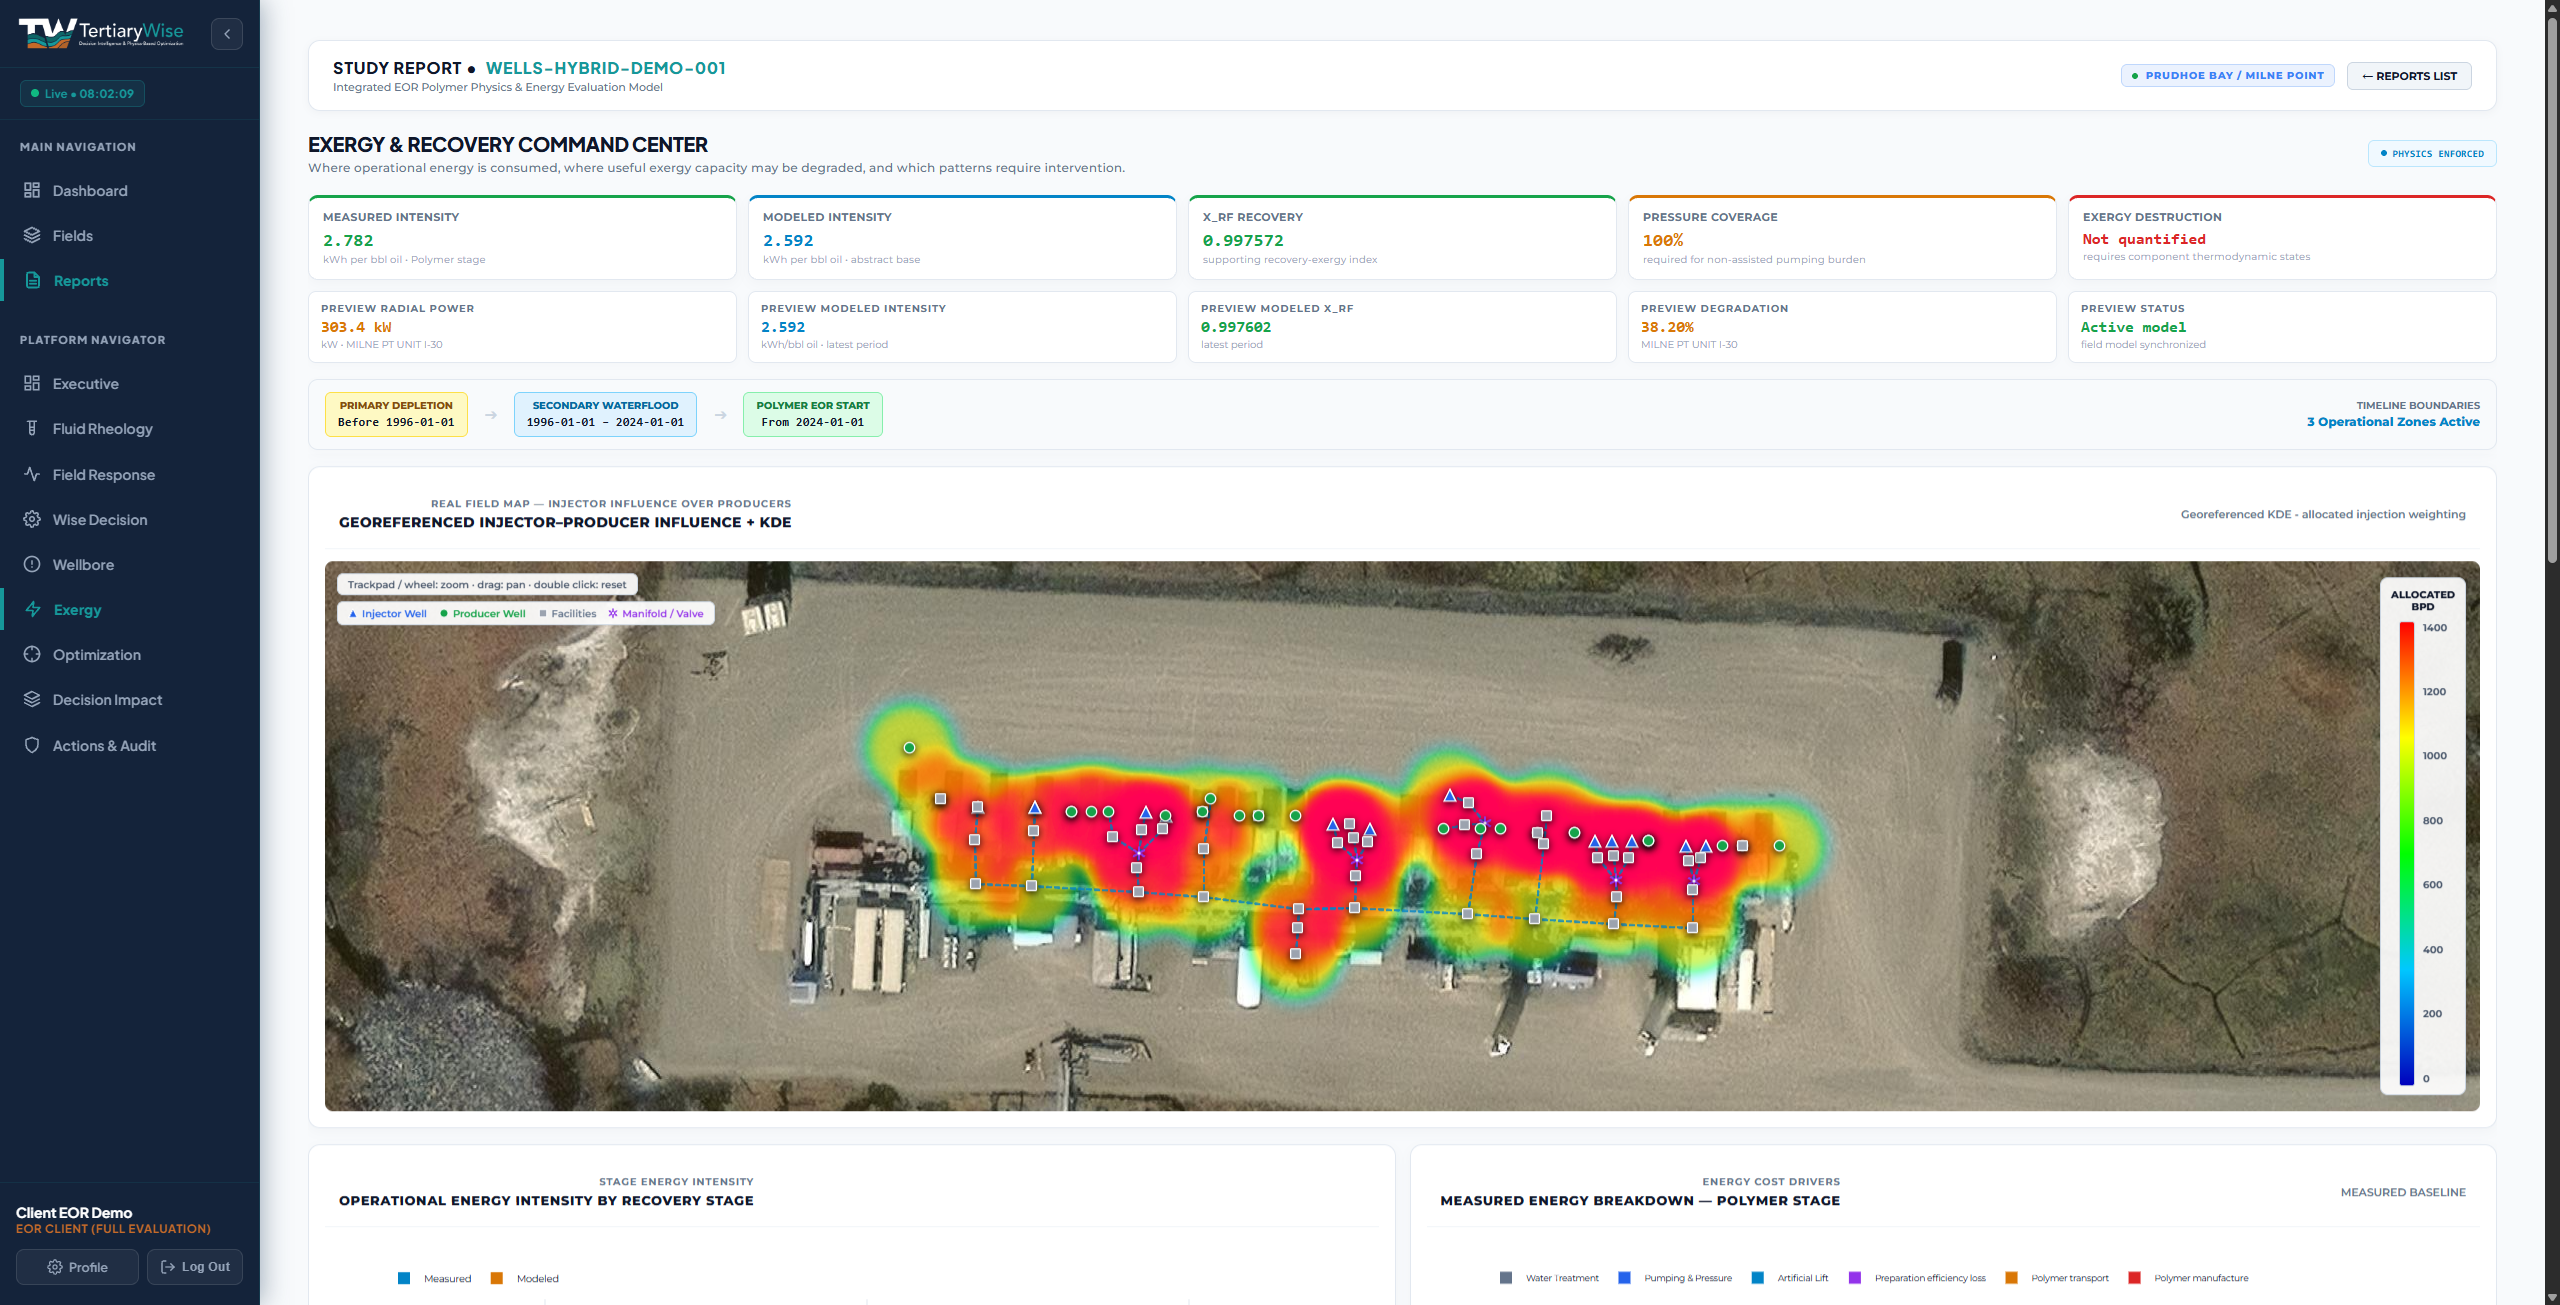Toggle Modeled series legend swatch
This screenshot has width=2560, height=1305.
(x=497, y=1278)
